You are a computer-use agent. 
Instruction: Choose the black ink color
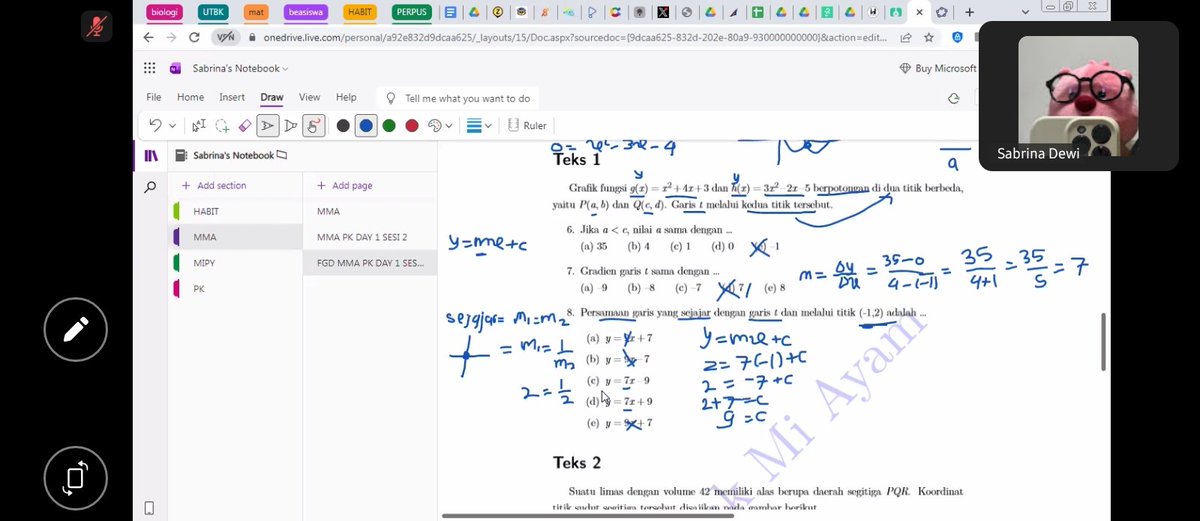tap(343, 125)
